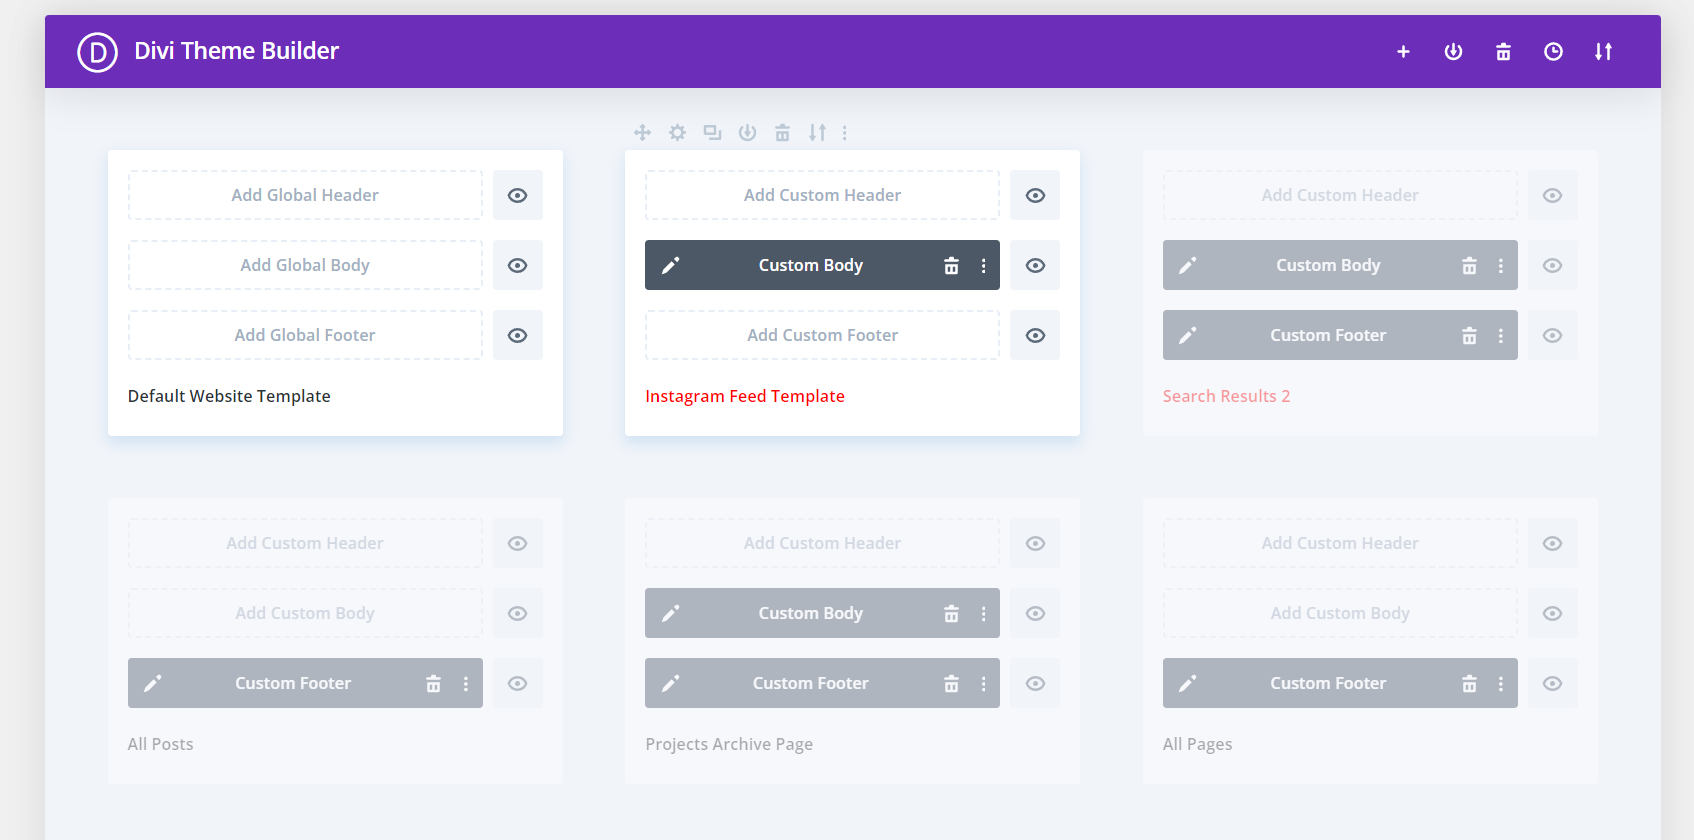Open portability import/export arrows in header

click(x=1603, y=52)
